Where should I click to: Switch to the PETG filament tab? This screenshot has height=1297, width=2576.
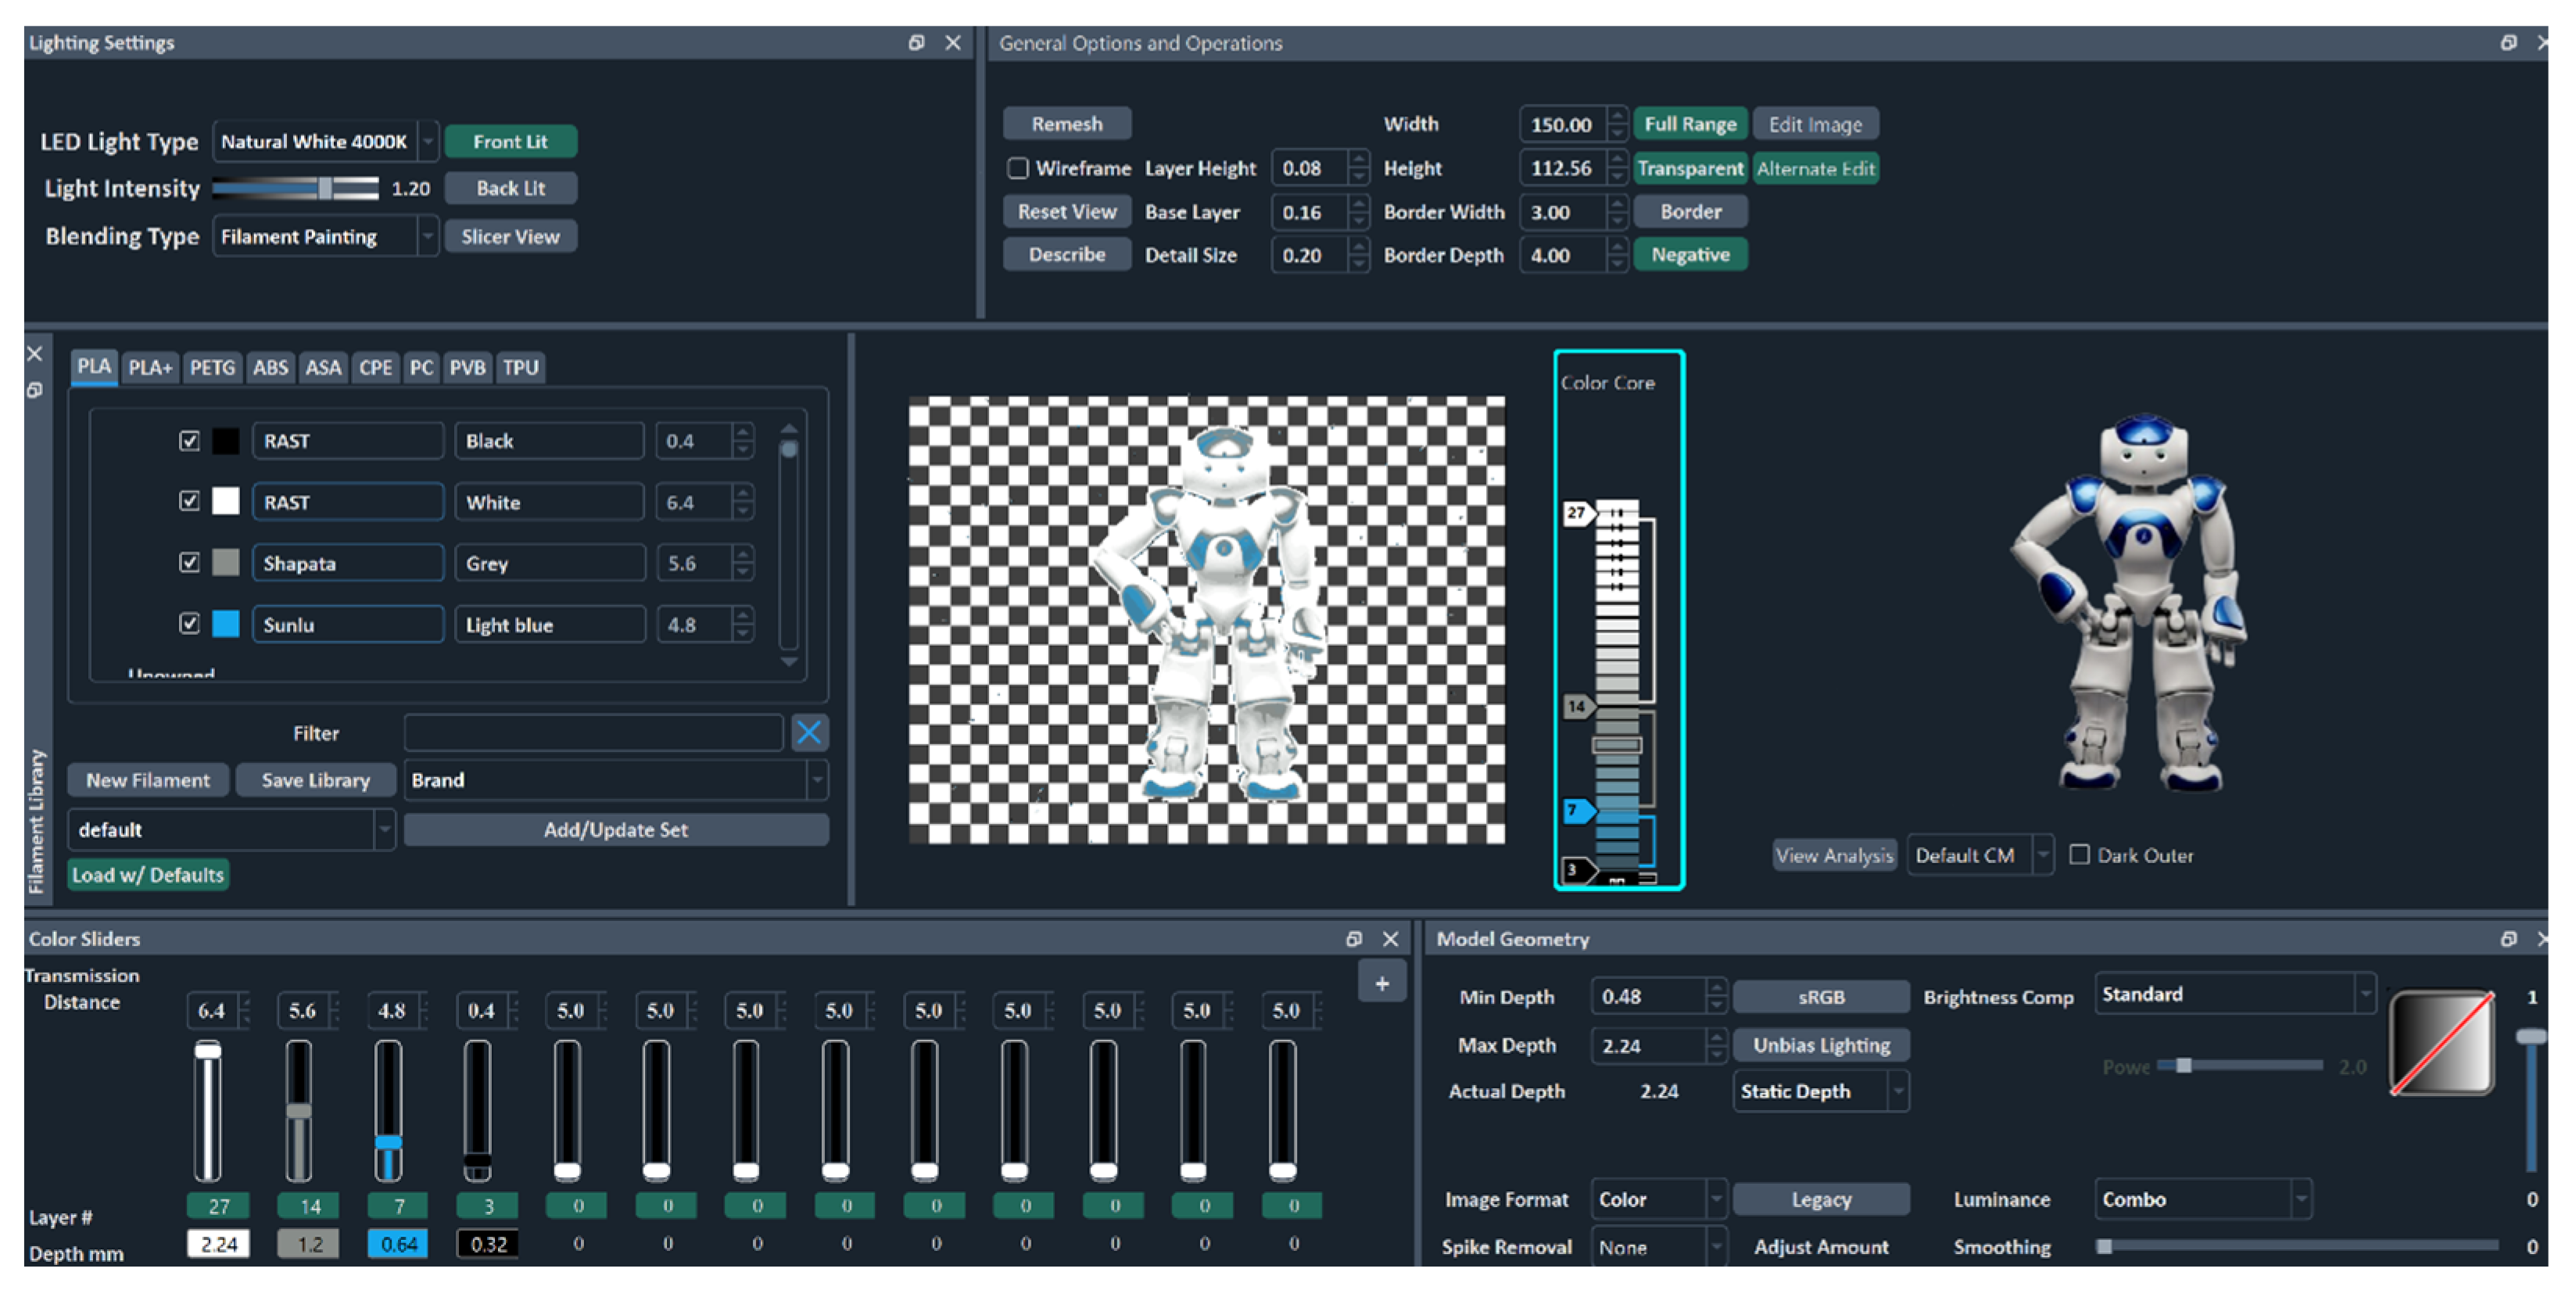pos(212,368)
